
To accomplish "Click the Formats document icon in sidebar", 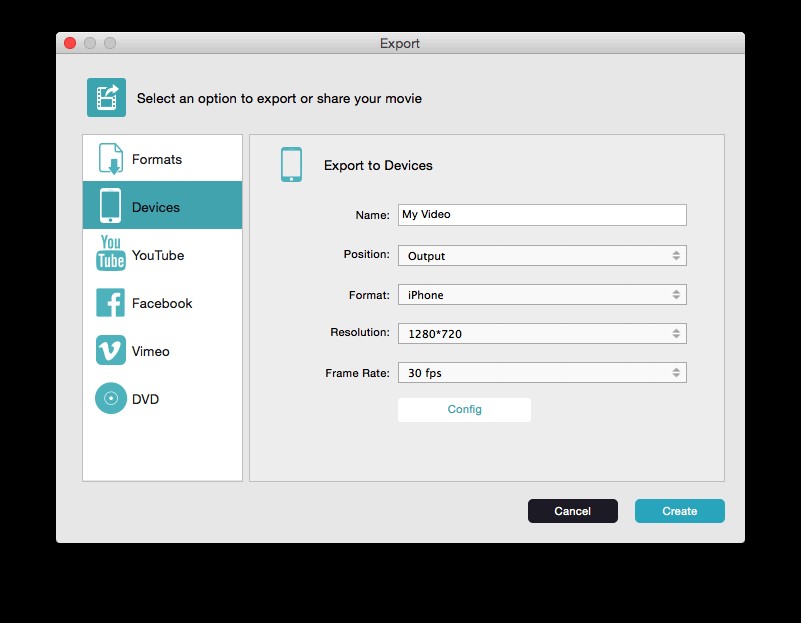I will (x=110, y=159).
